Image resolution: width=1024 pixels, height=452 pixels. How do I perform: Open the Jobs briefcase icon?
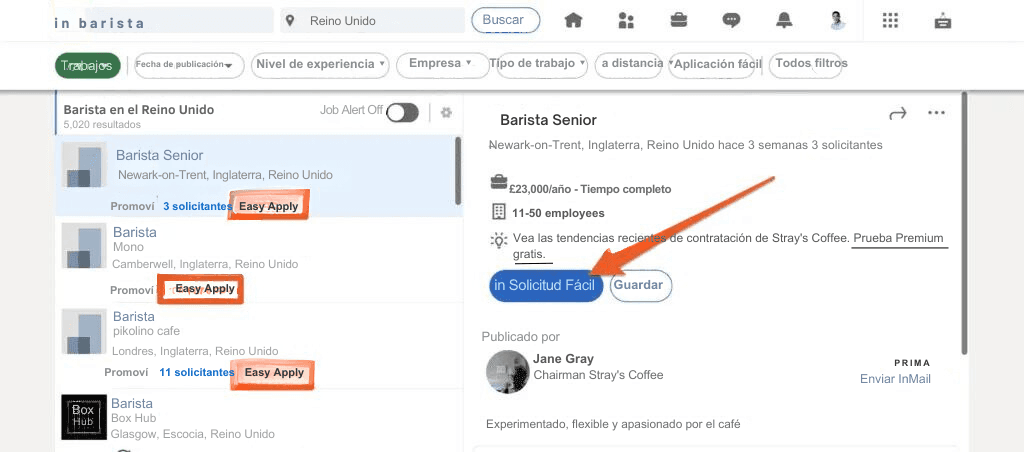click(679, 20)
